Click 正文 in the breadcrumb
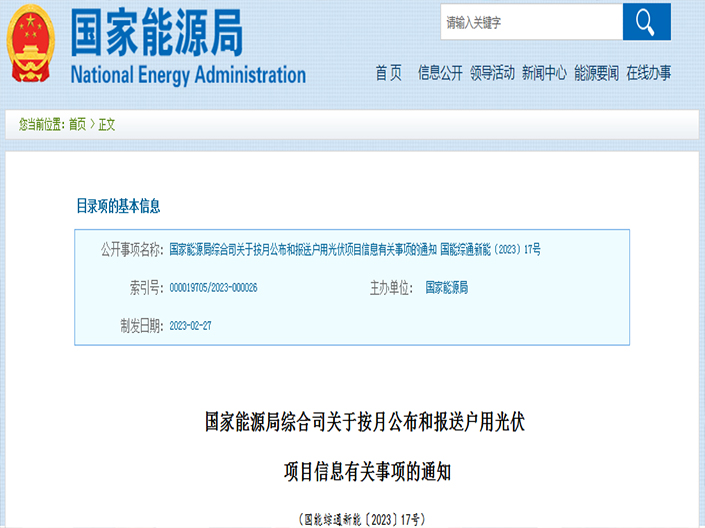 (107, 125)
